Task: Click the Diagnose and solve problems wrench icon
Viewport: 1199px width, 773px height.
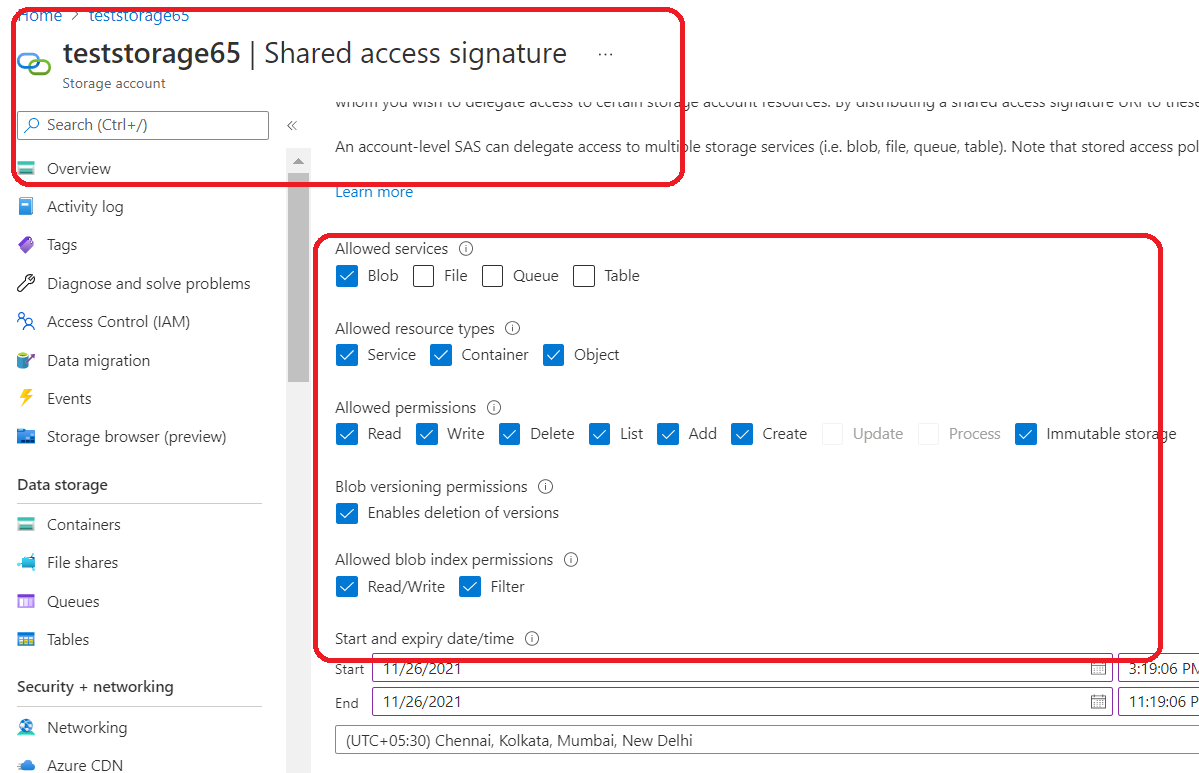Action: pyautogui.click(x=26, y=284)
